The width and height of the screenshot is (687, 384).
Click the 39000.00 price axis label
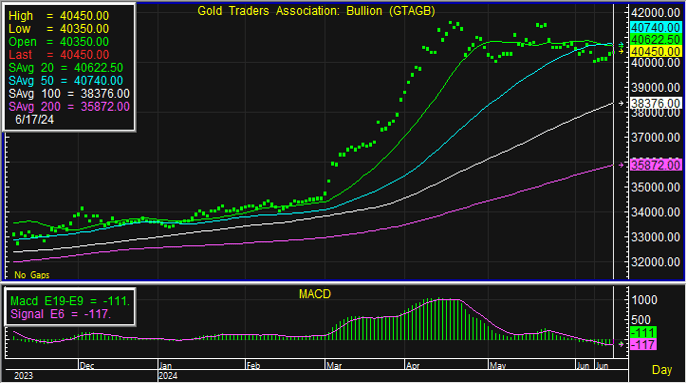click(x=655, y=88)
